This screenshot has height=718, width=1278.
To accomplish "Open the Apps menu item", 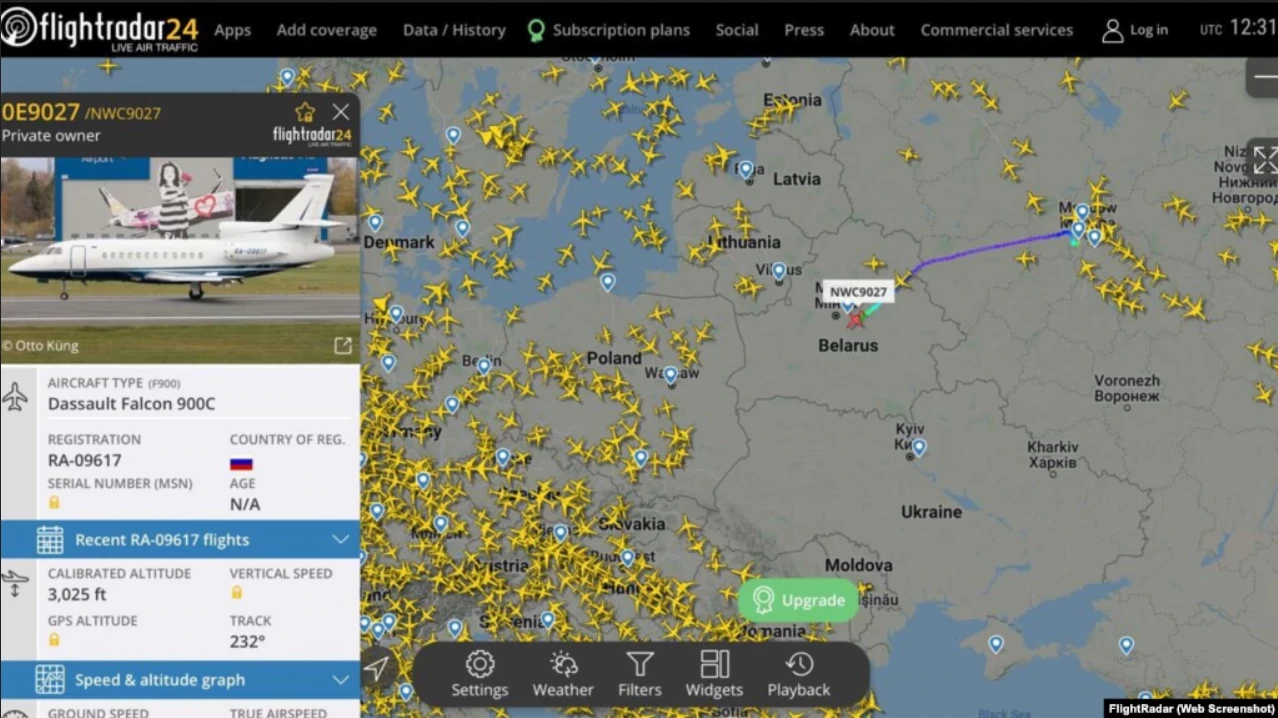I will coord(232,30).
